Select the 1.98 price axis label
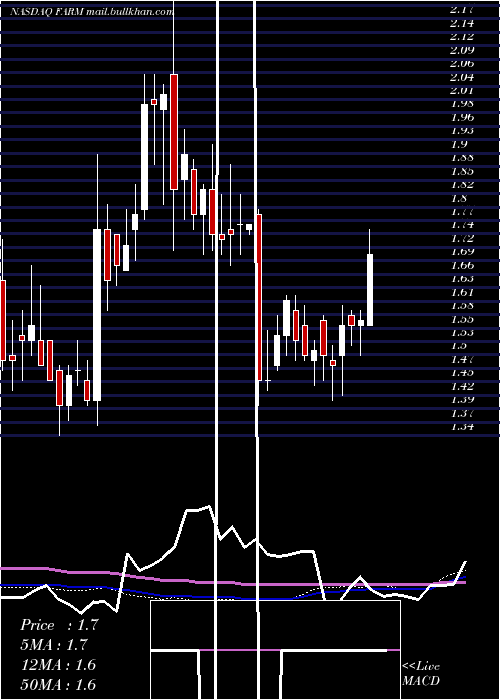The image size is (500, 700). tap(462, 104)
